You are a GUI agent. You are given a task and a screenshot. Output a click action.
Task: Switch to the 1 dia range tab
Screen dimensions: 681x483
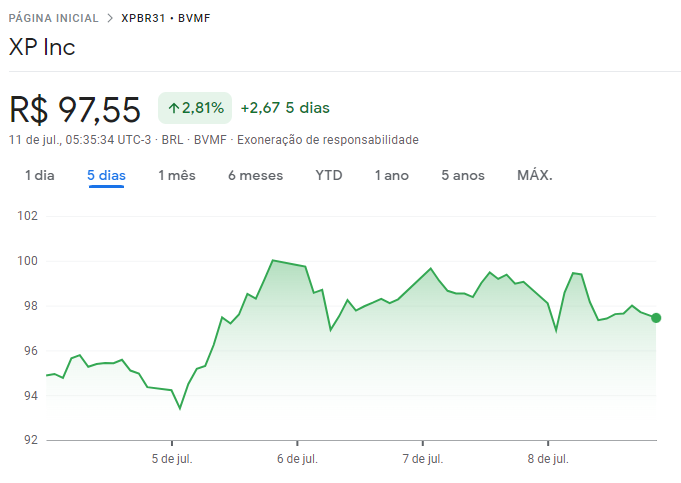pos(40,175)
